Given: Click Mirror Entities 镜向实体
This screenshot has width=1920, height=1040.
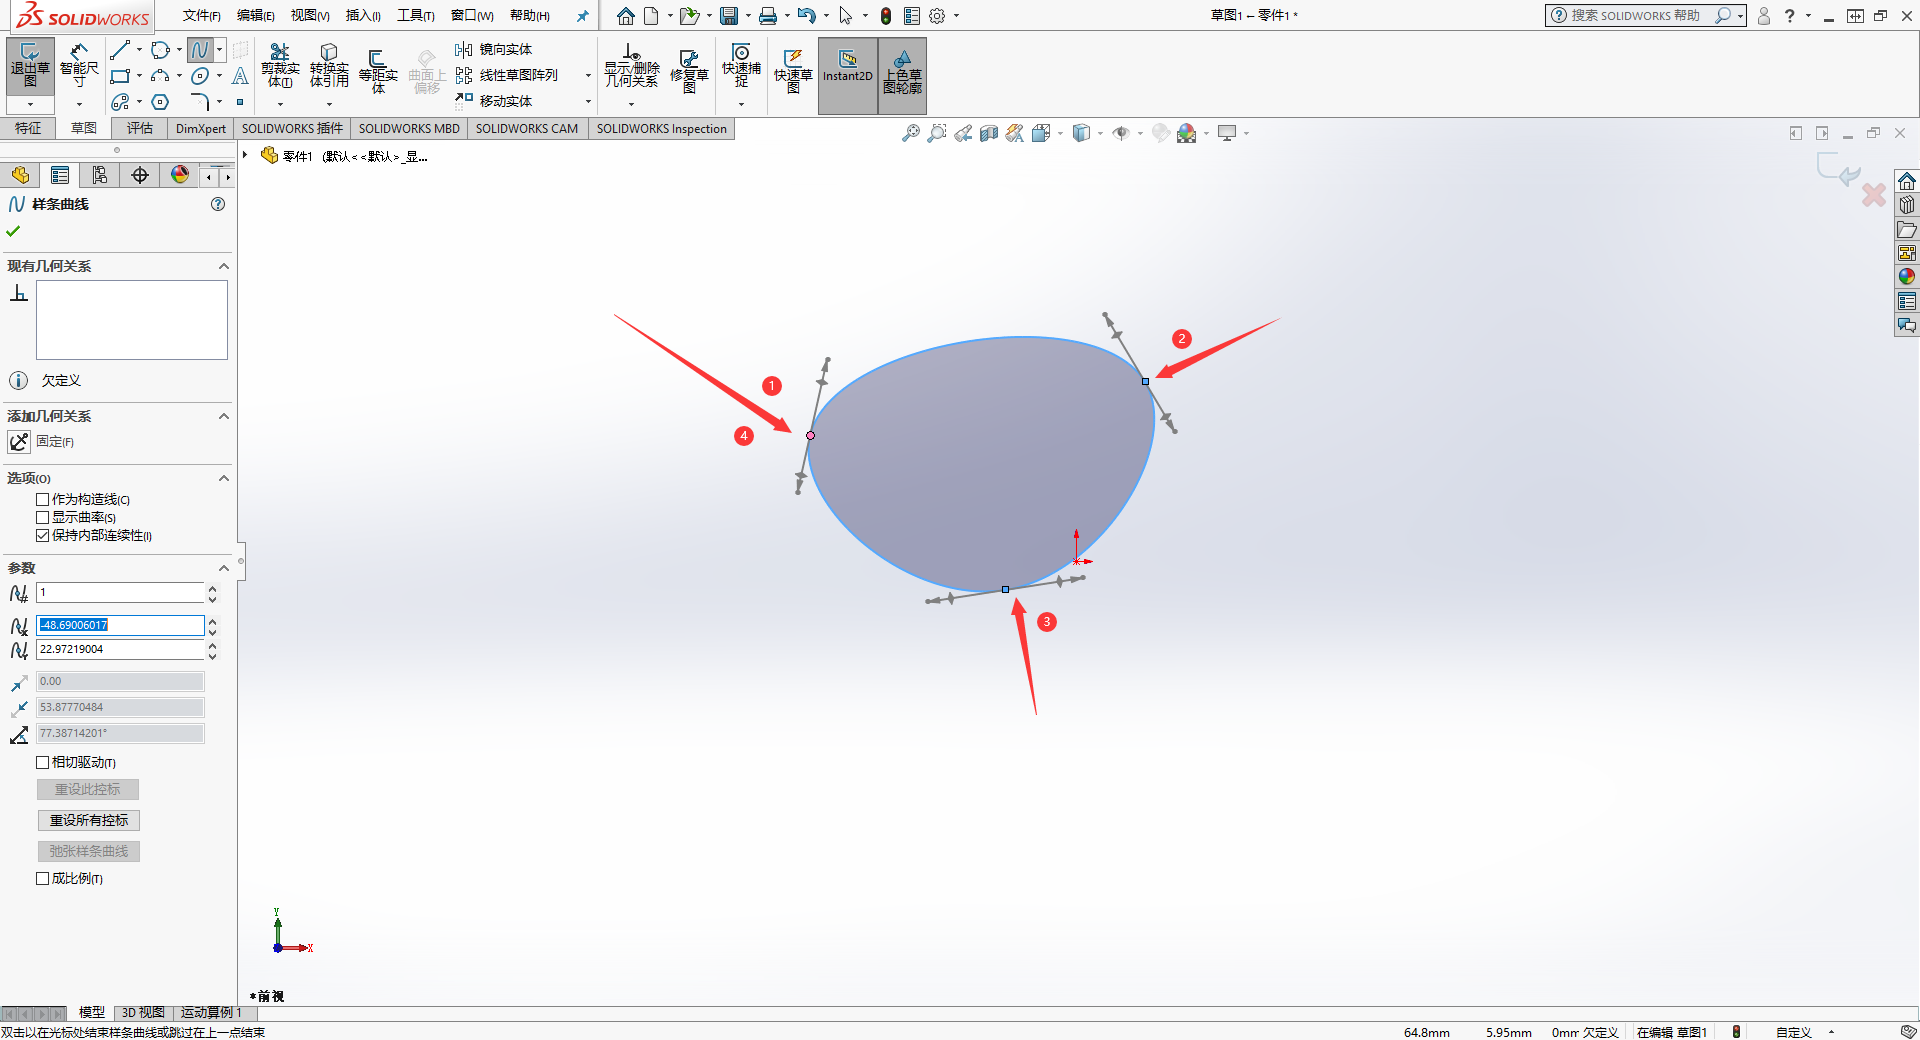Looking at the screenshot, I should (x=494, y=49).
